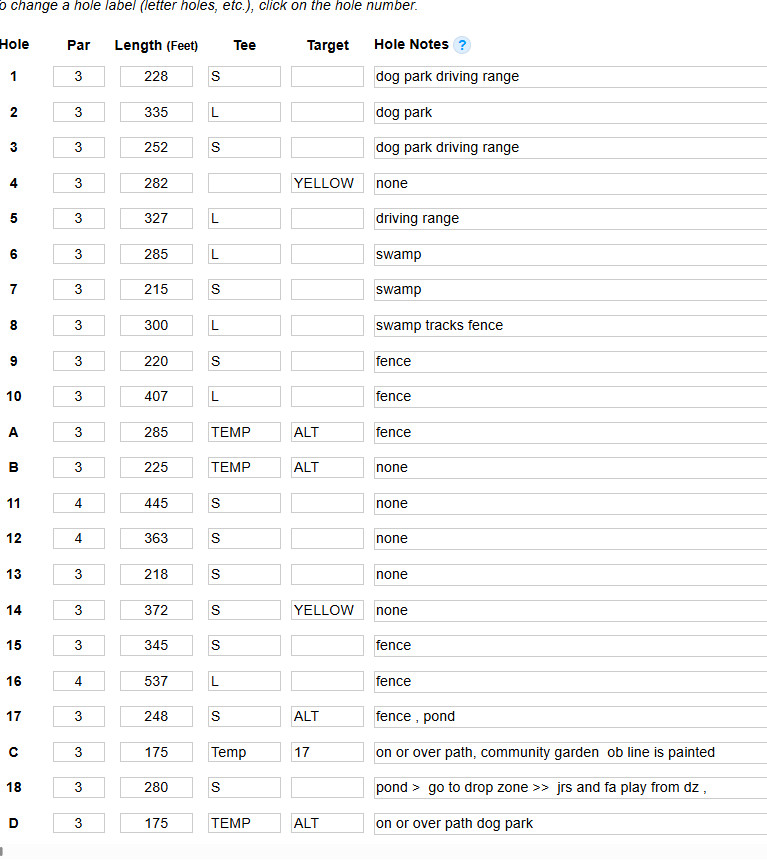Click the Target field containing 17

327,752
